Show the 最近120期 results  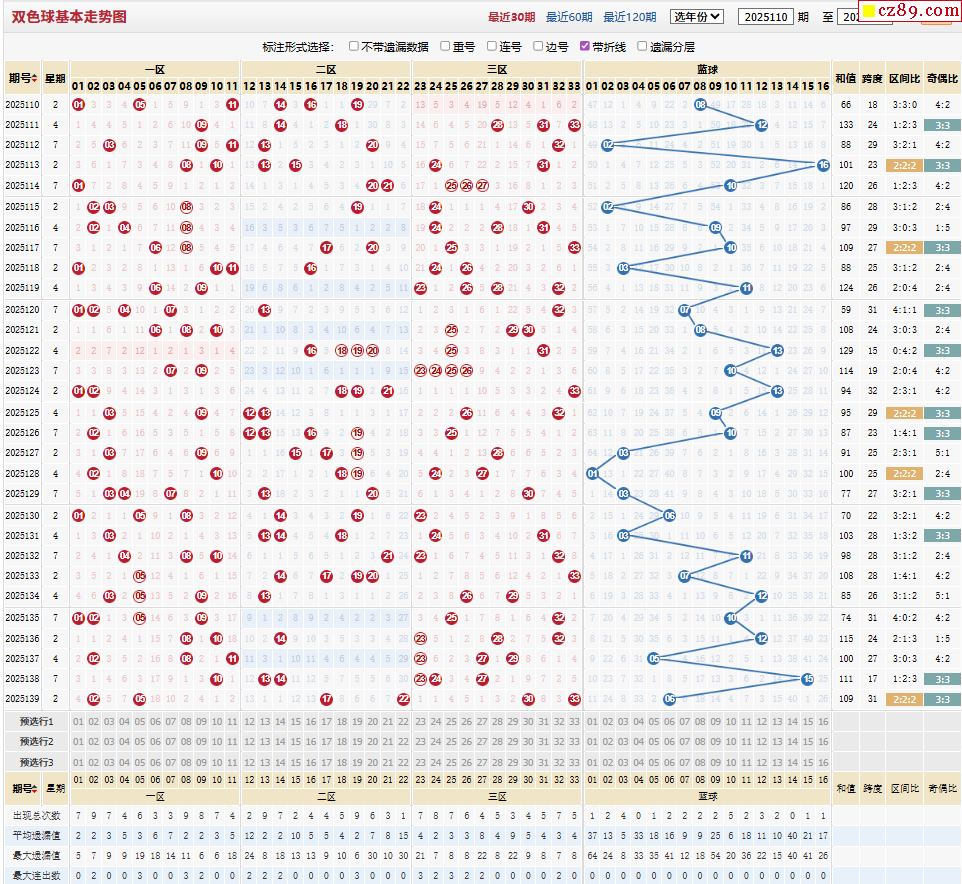coord(629,17)
